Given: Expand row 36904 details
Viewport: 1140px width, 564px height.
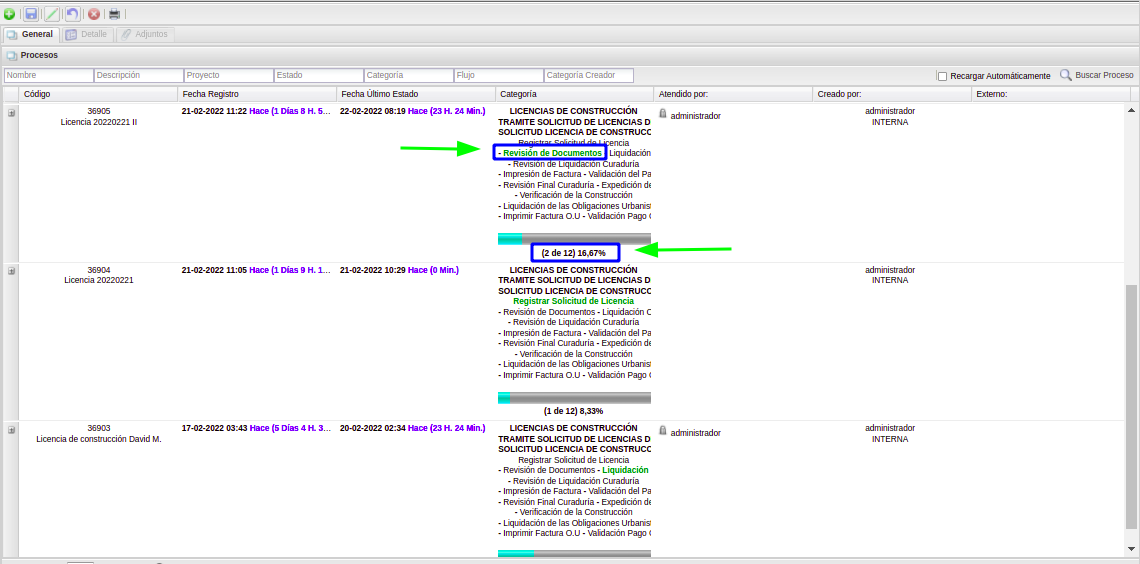Looking at the screenshot, I should click(x=12, y=271).
